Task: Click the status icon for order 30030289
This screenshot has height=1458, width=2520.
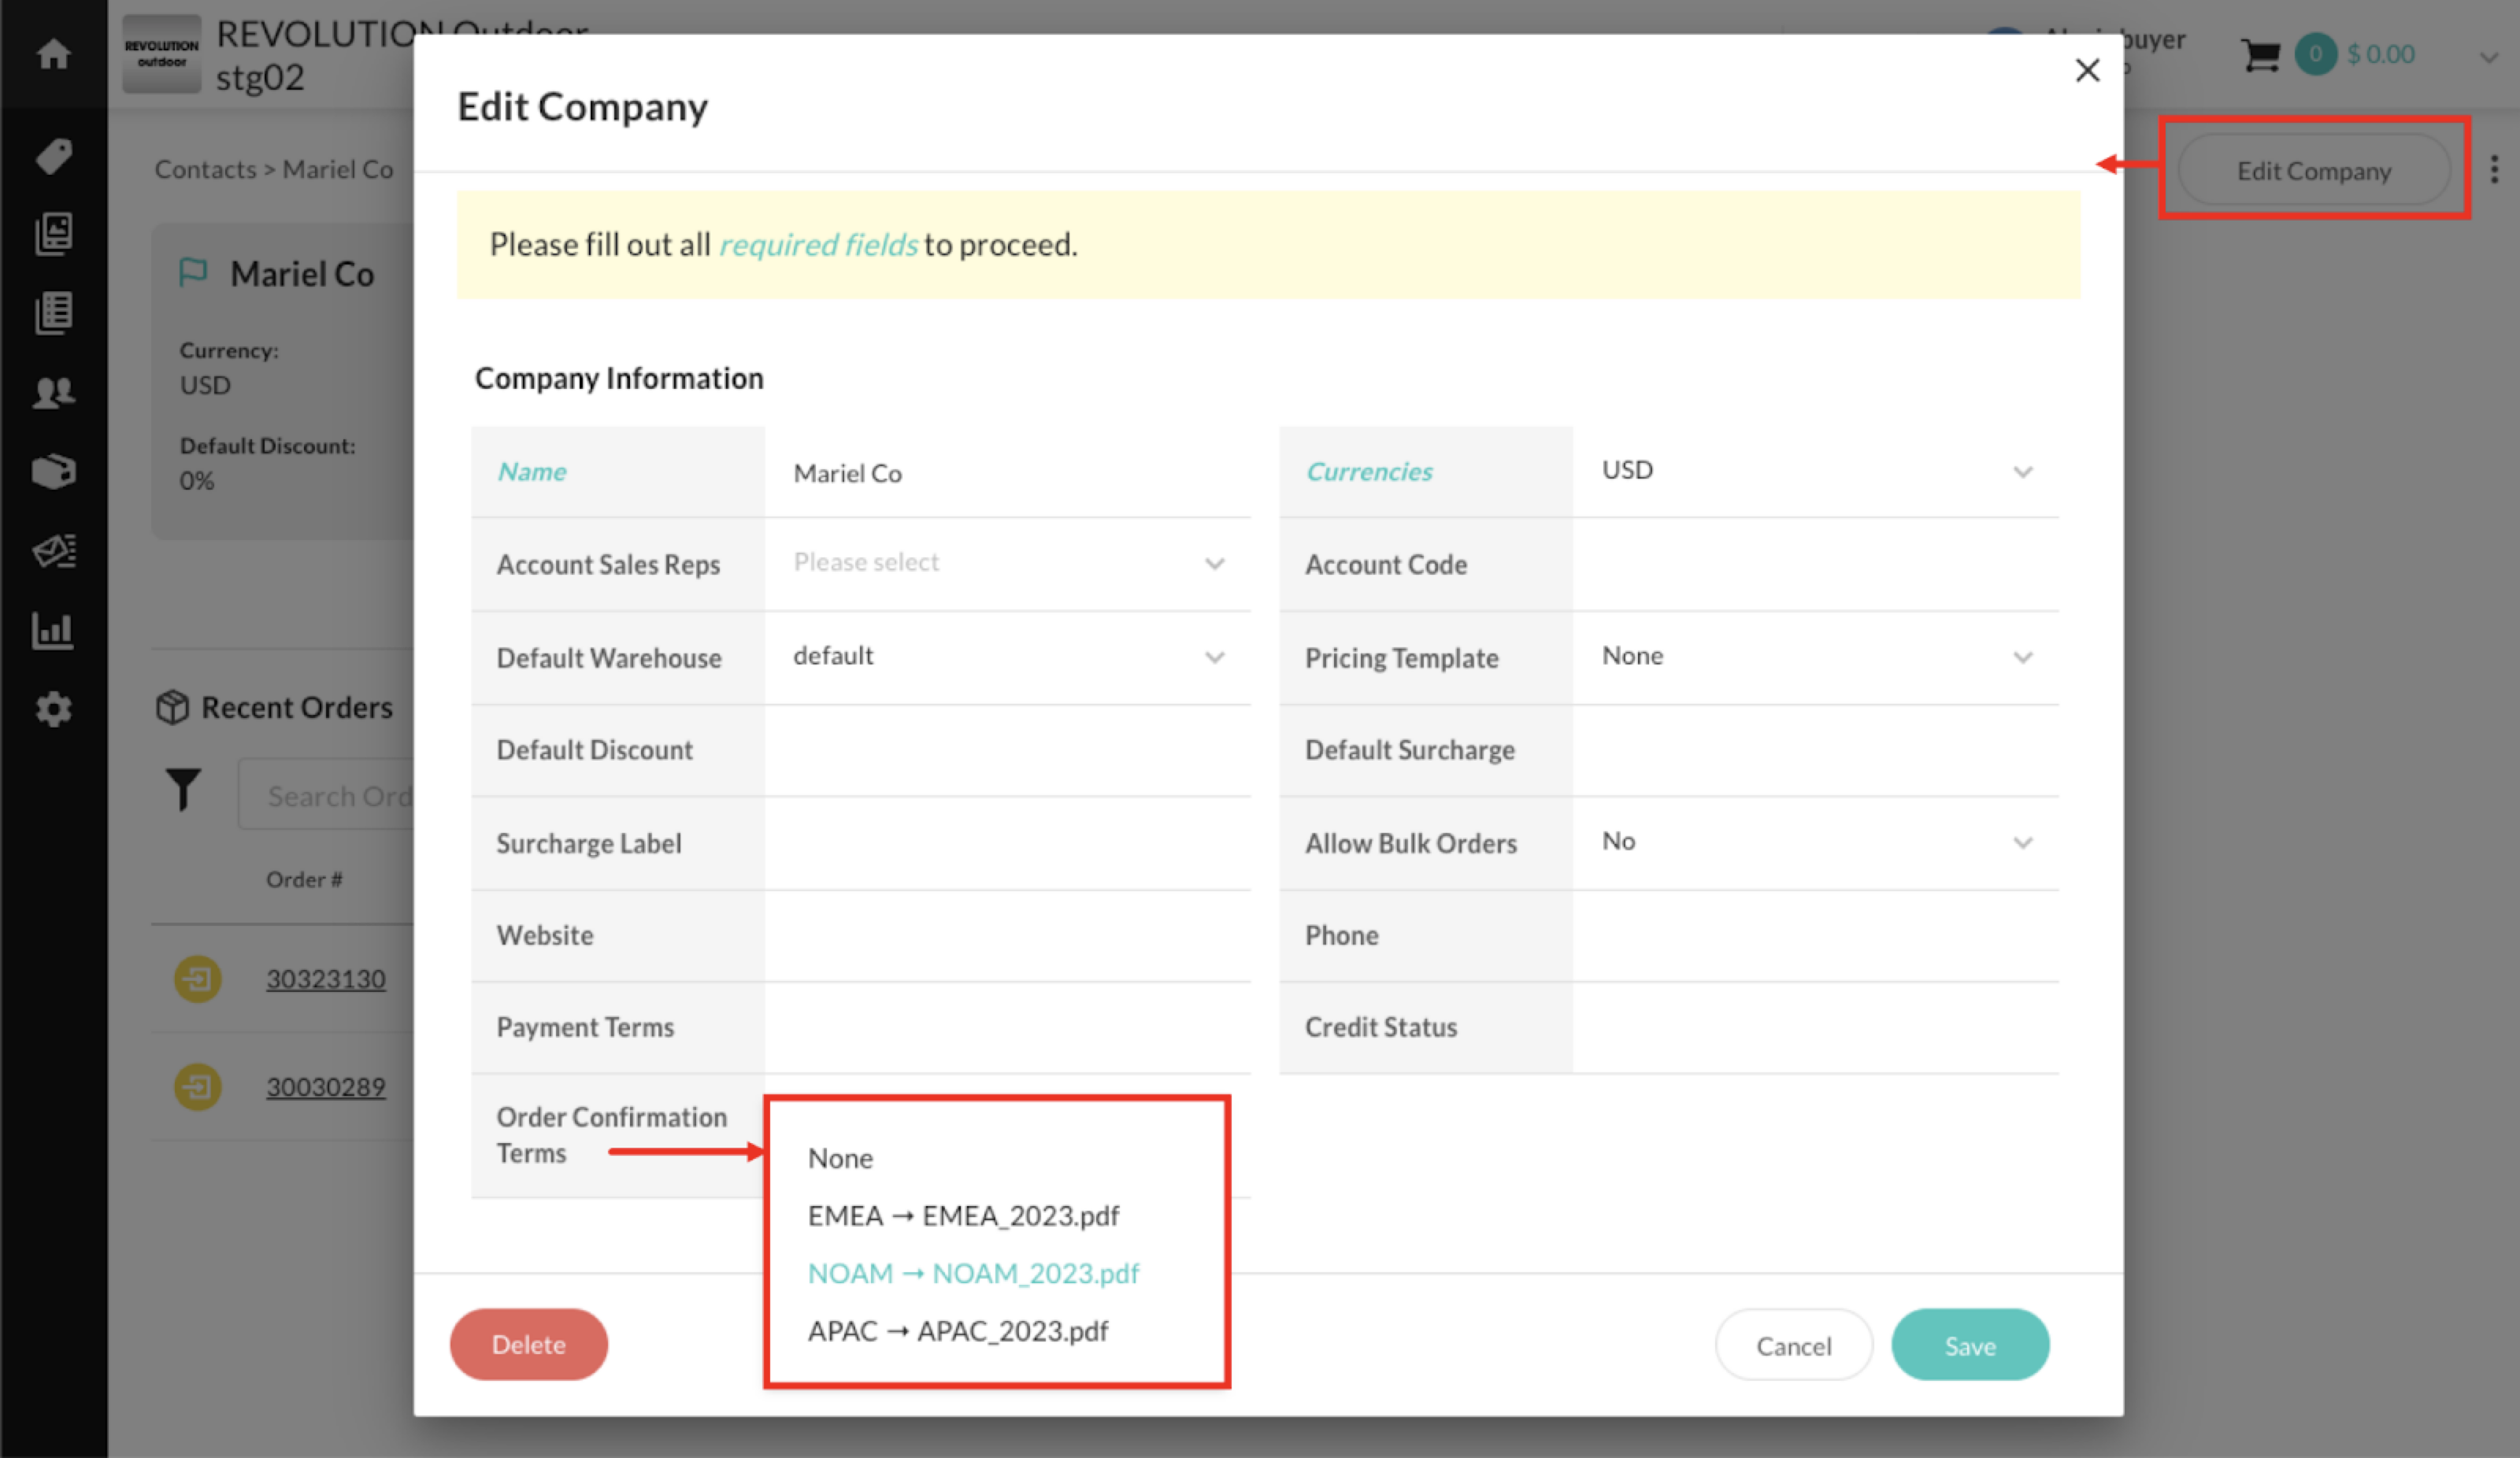Action: pyautogui.click(x=198, y=1086)
